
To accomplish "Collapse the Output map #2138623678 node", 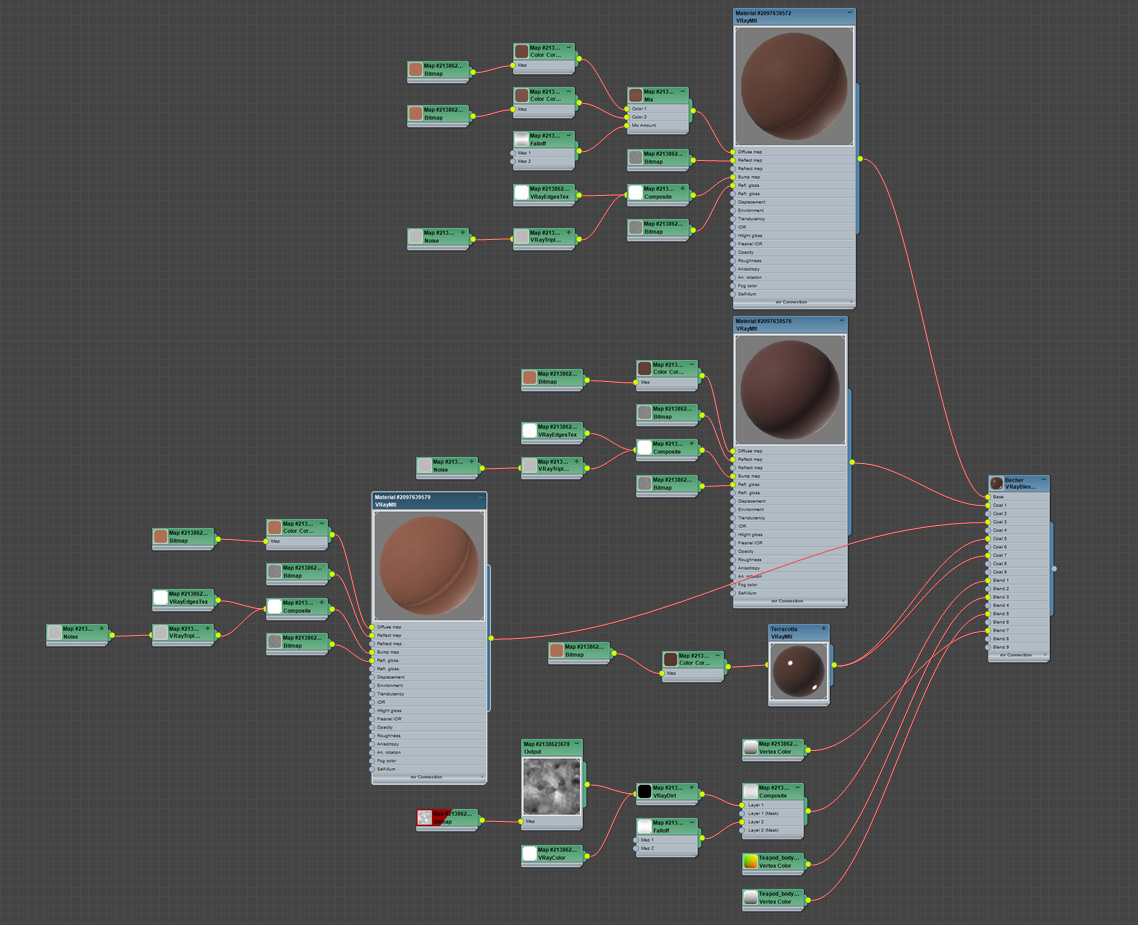I will tap(576, 744).
